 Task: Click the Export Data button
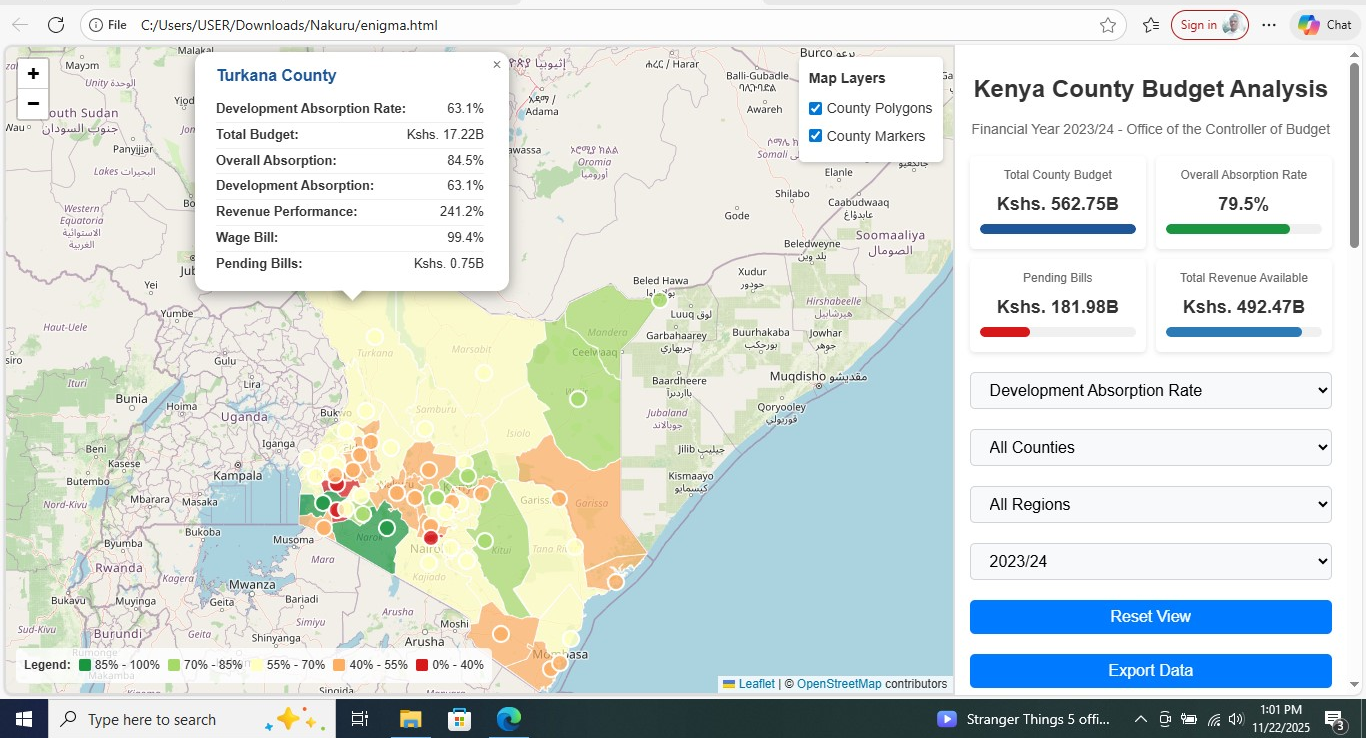coord(1150,671)
